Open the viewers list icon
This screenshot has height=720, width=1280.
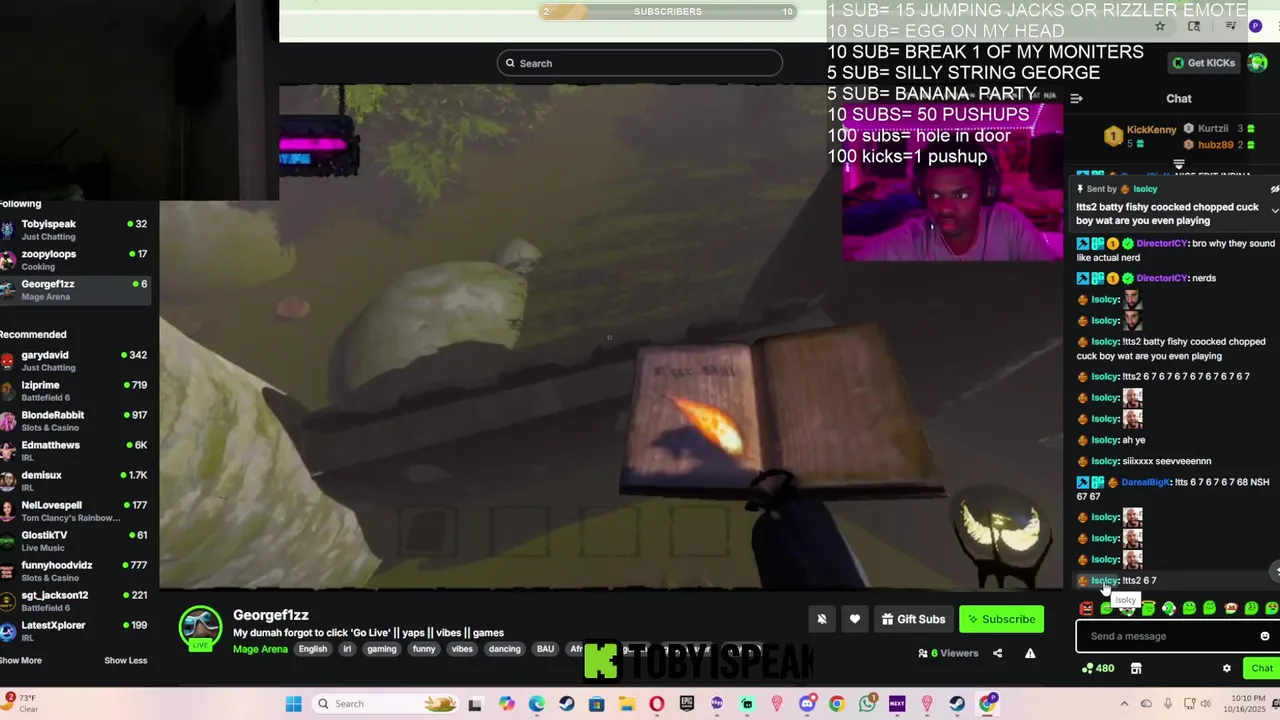923,653
